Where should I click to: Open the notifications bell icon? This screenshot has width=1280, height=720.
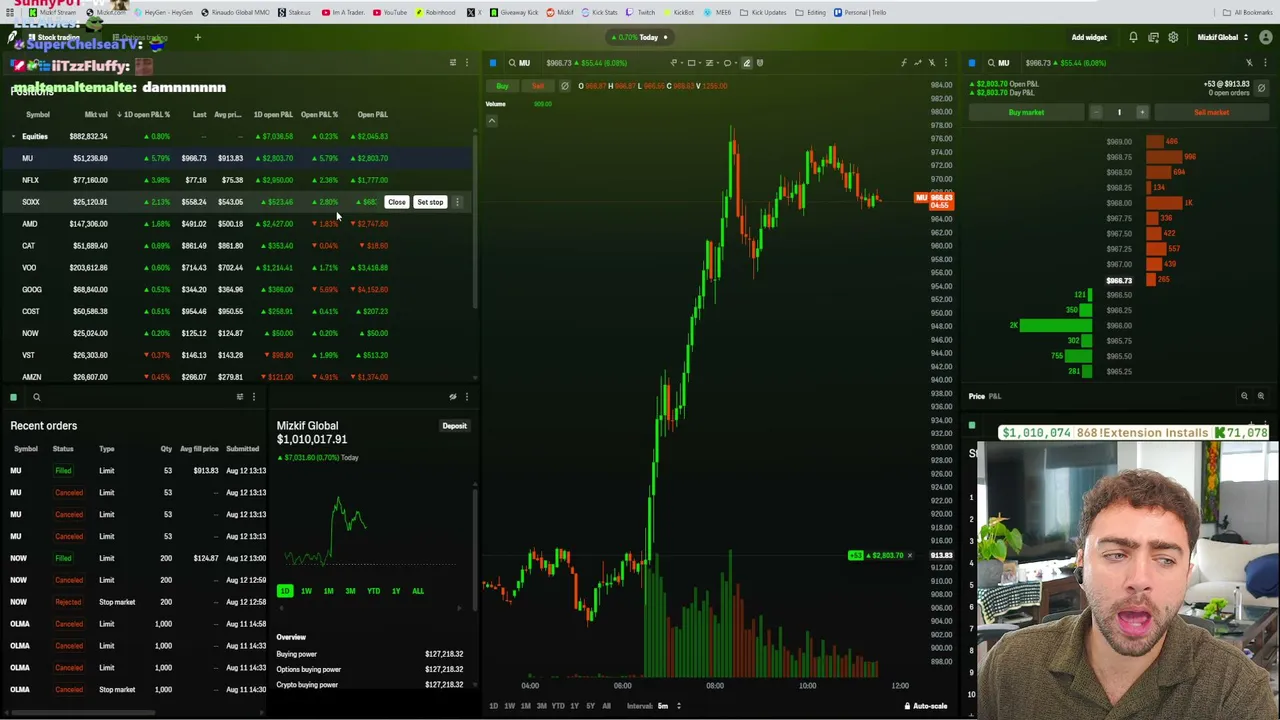[1133, 37]
